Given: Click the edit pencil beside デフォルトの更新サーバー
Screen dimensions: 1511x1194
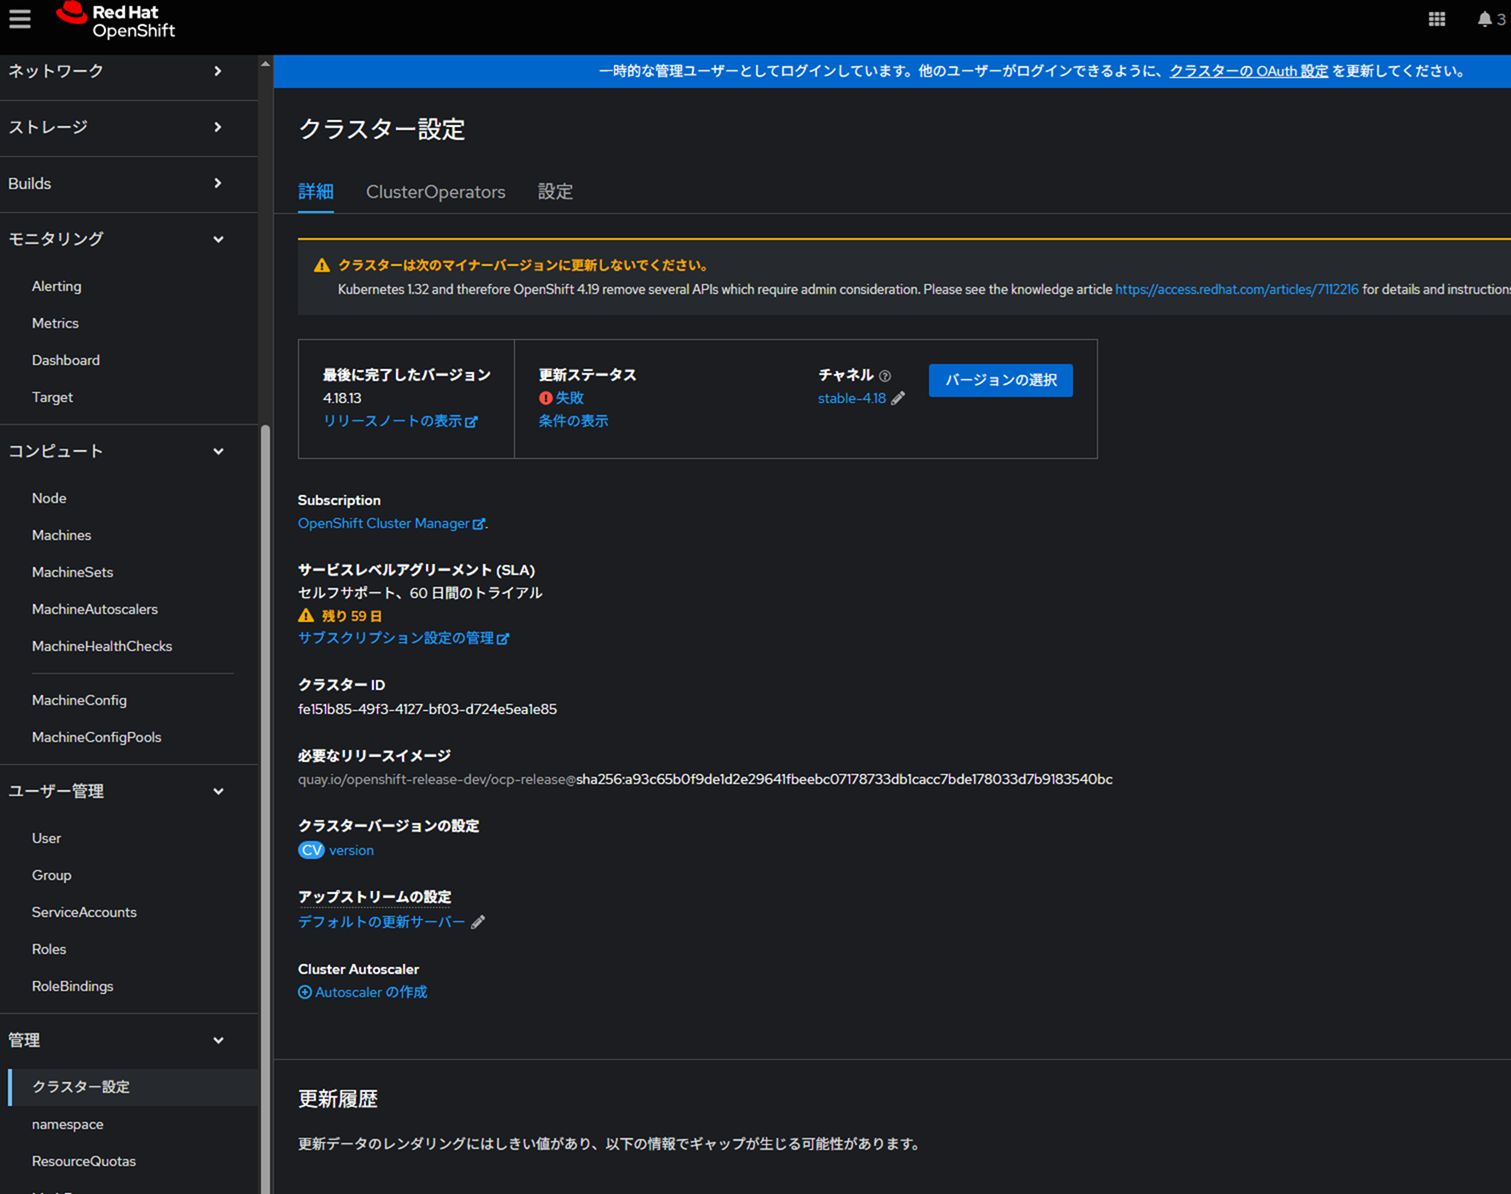Looking at the screenshot, I should click(478, 922).
